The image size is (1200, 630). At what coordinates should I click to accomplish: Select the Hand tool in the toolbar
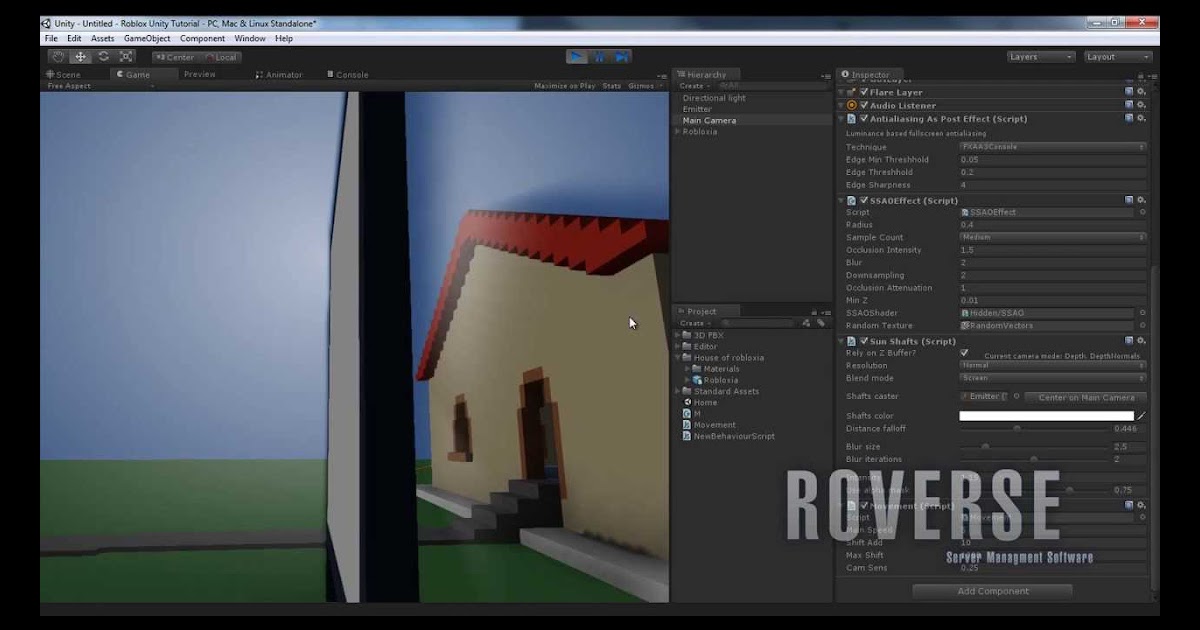coord(58,57)
